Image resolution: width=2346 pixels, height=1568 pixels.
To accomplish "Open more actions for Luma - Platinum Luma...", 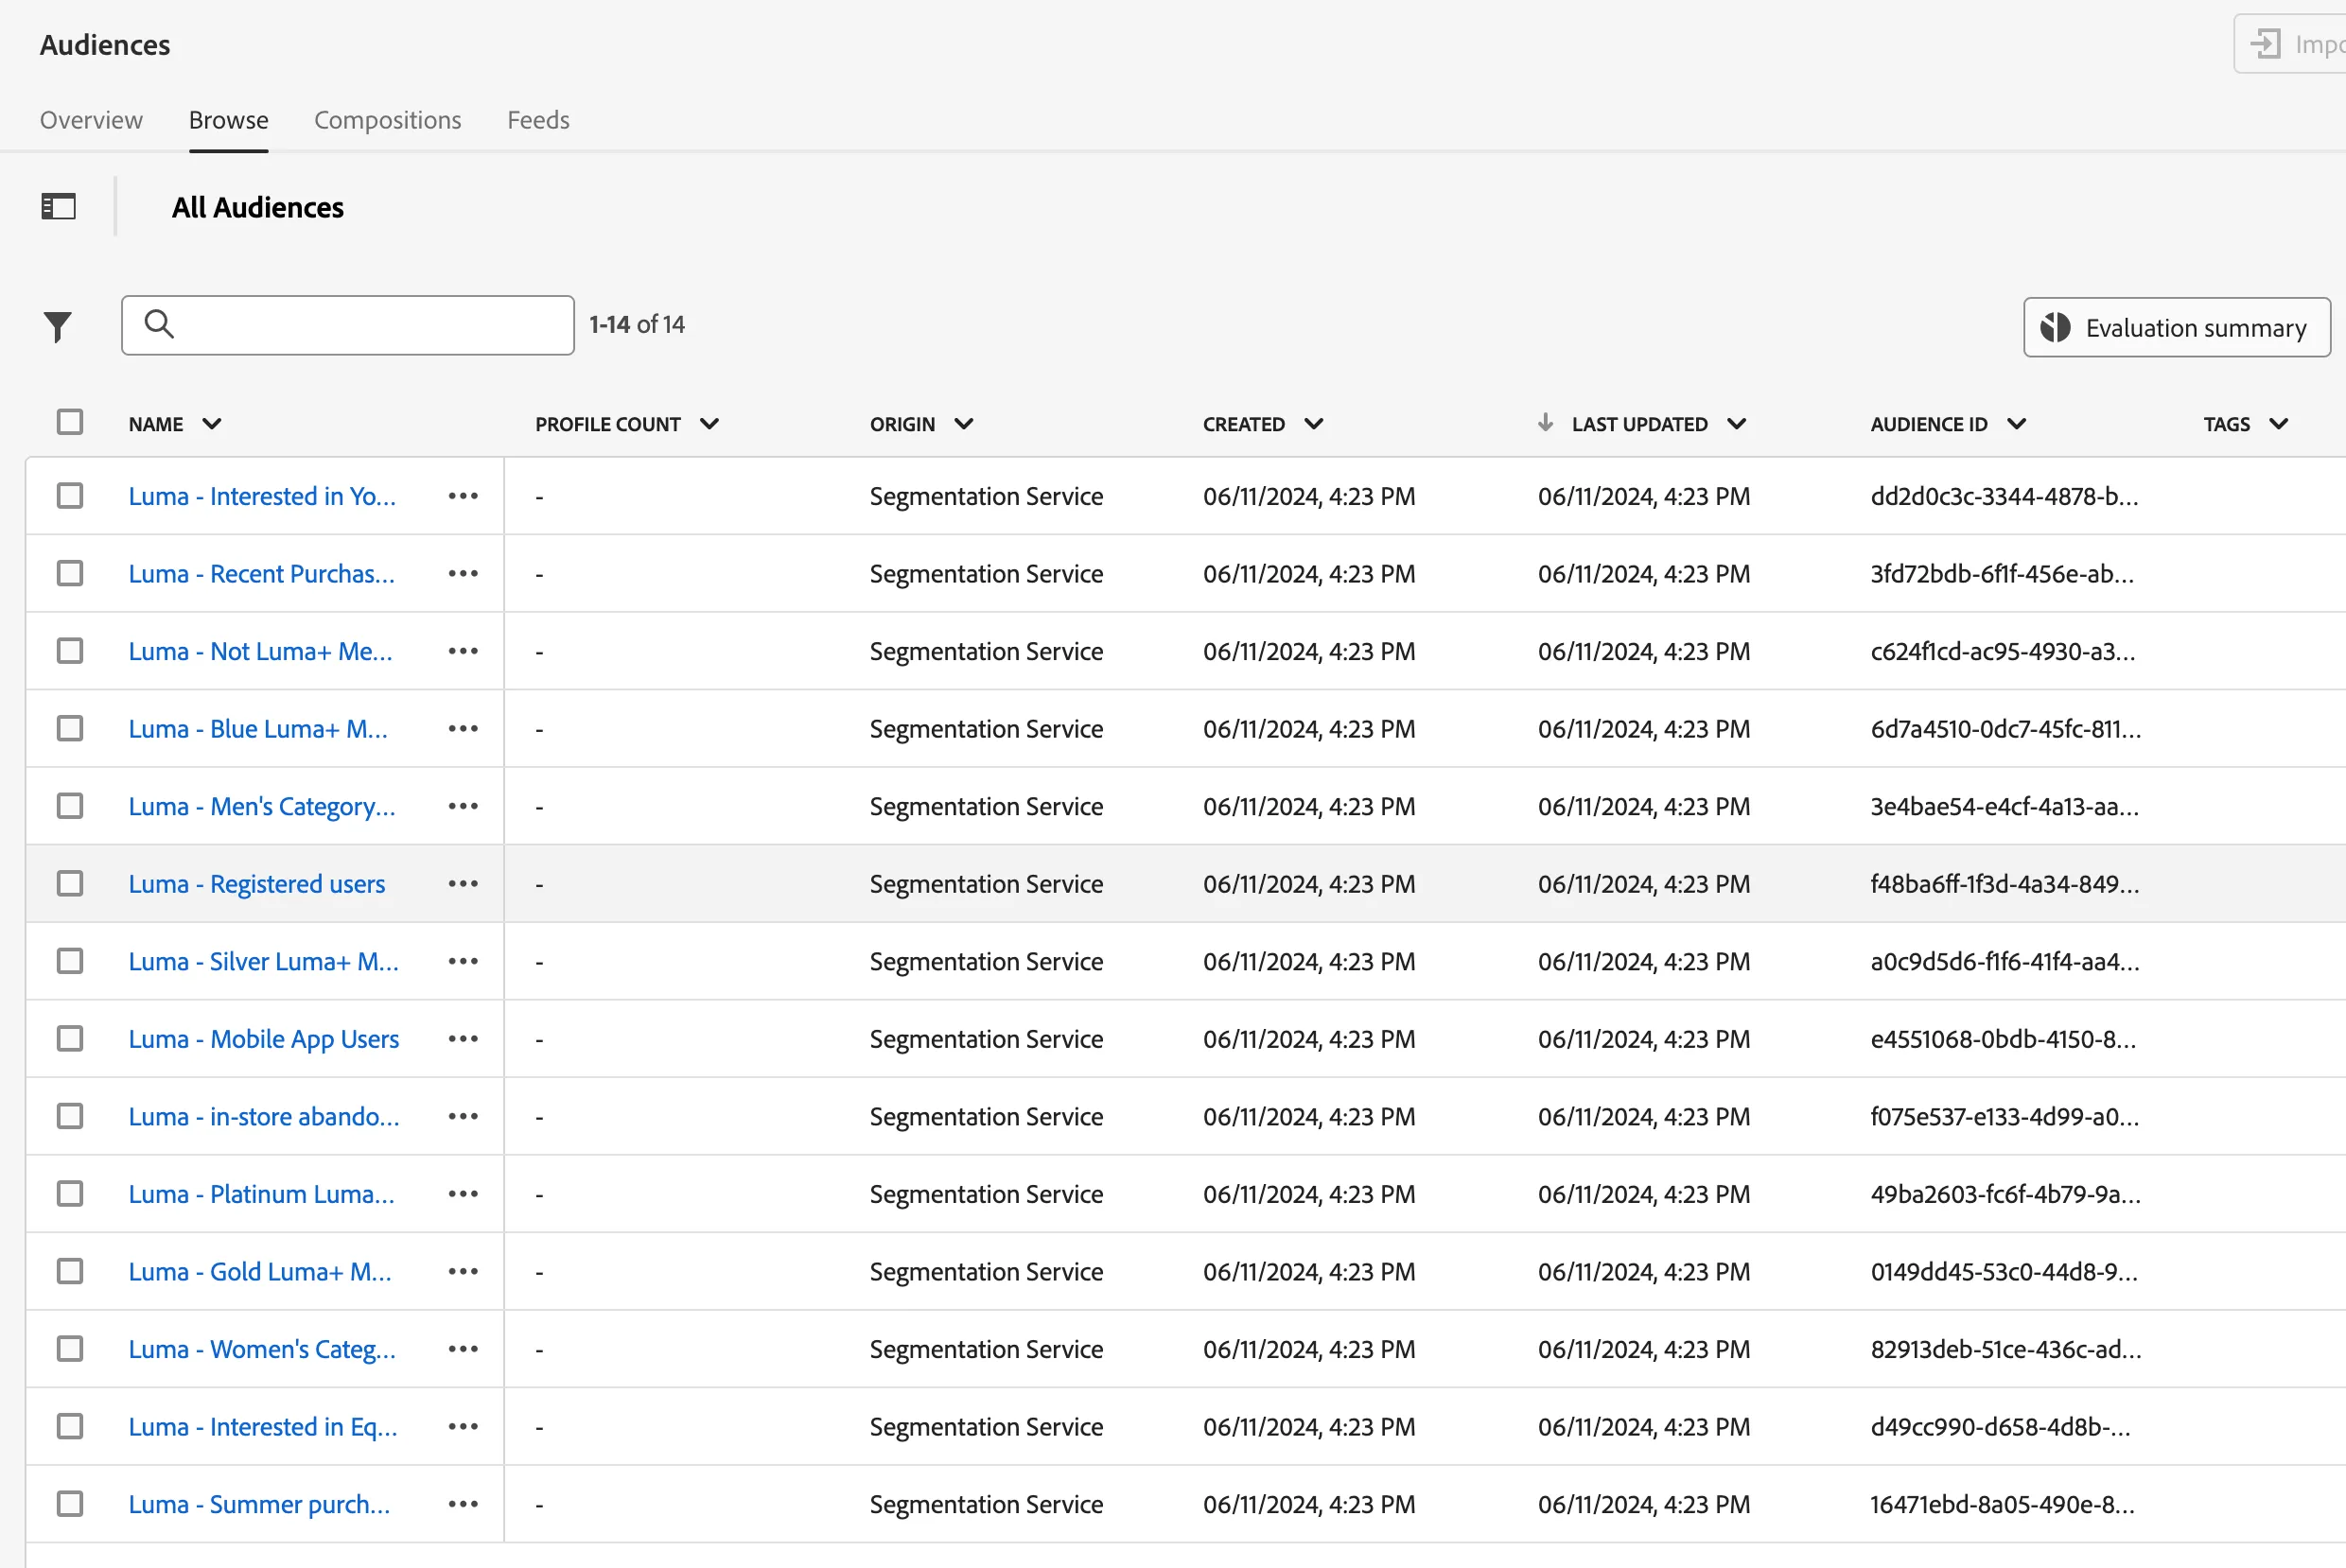I will 463,1194.
